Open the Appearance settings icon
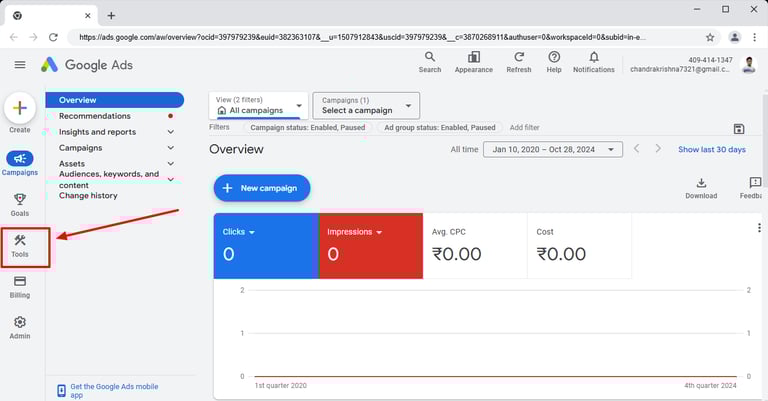Image resolution: width=768 pixels, height=401 pixels. (x=474, y=62)
